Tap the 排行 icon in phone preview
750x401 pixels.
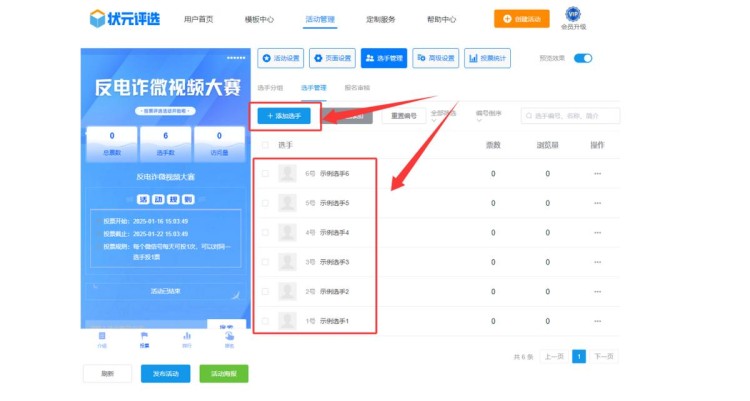tap(187, 338)
